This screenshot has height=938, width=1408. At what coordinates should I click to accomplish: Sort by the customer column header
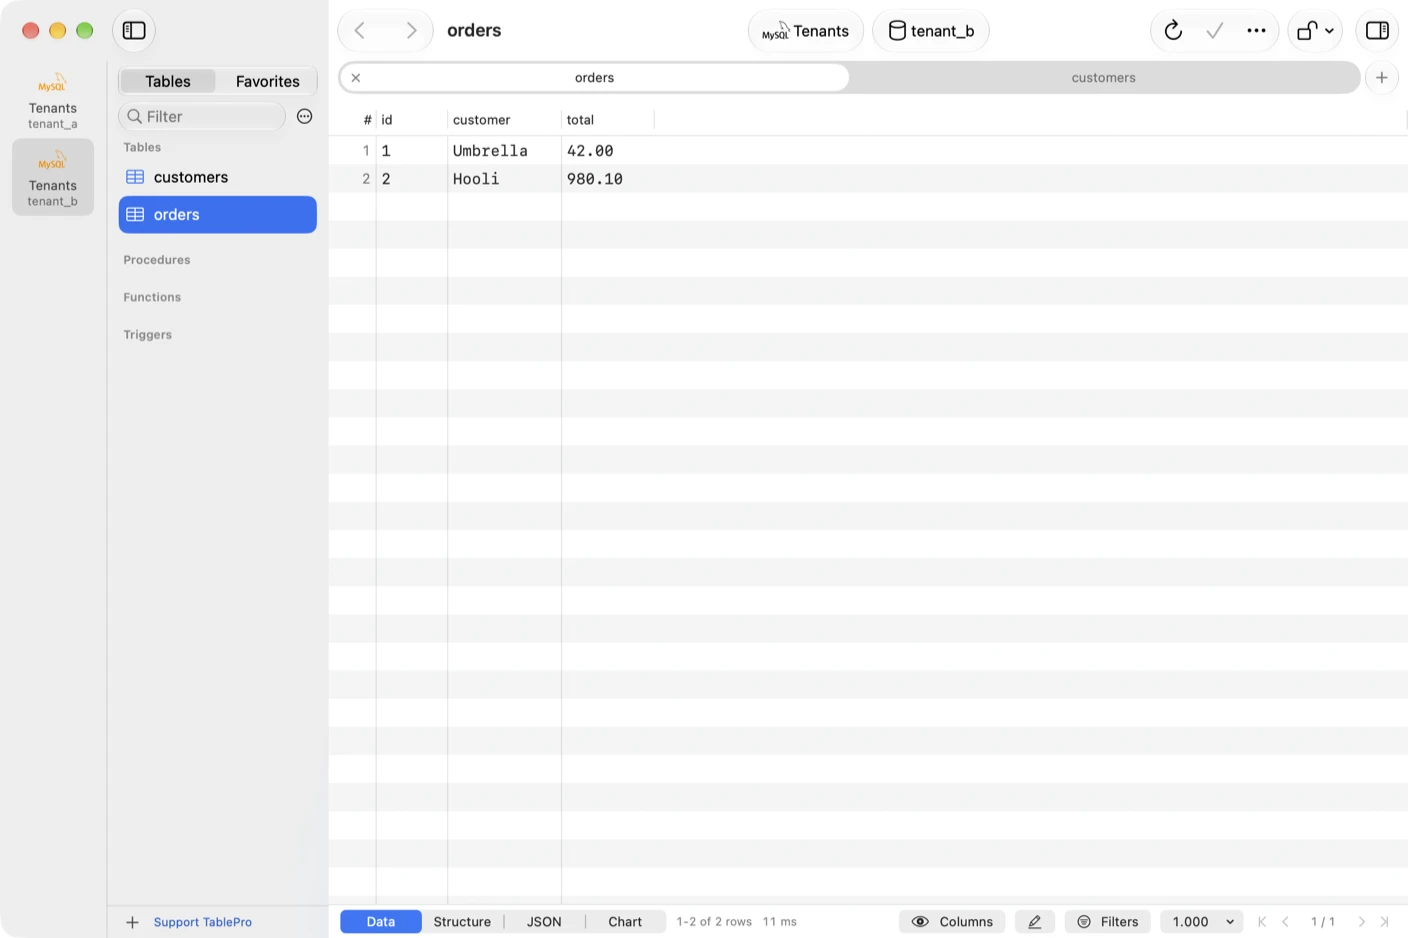coord(504,120)
